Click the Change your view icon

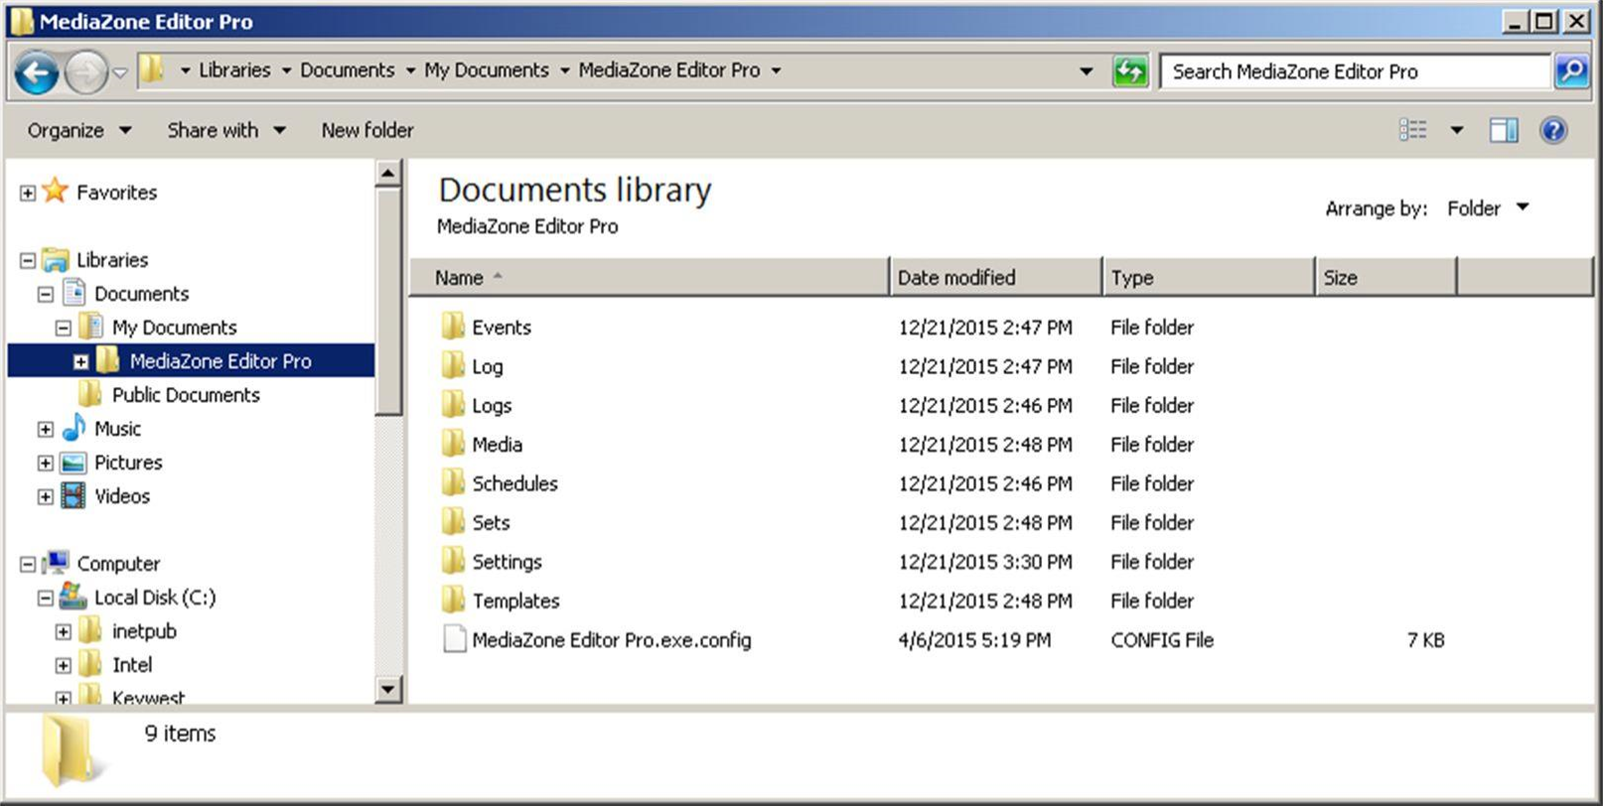point(1413,130)
